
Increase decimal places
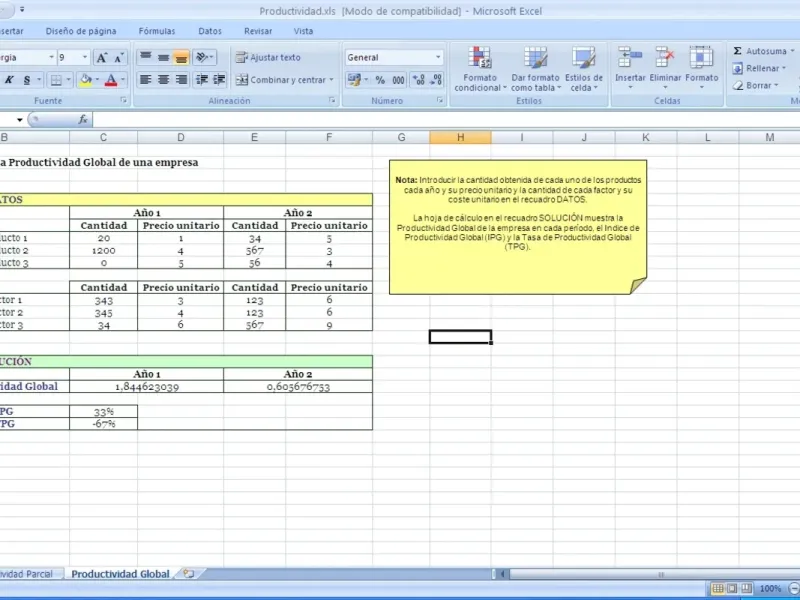click(418, 80)
